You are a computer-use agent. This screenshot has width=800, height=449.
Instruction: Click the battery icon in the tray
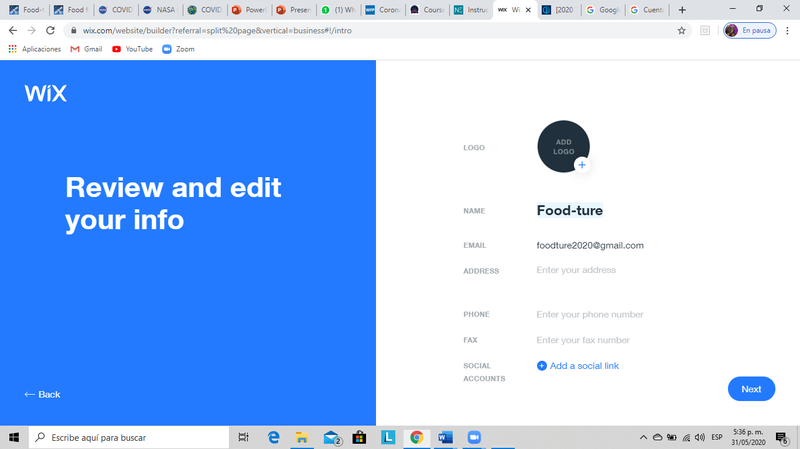(672, 437)
